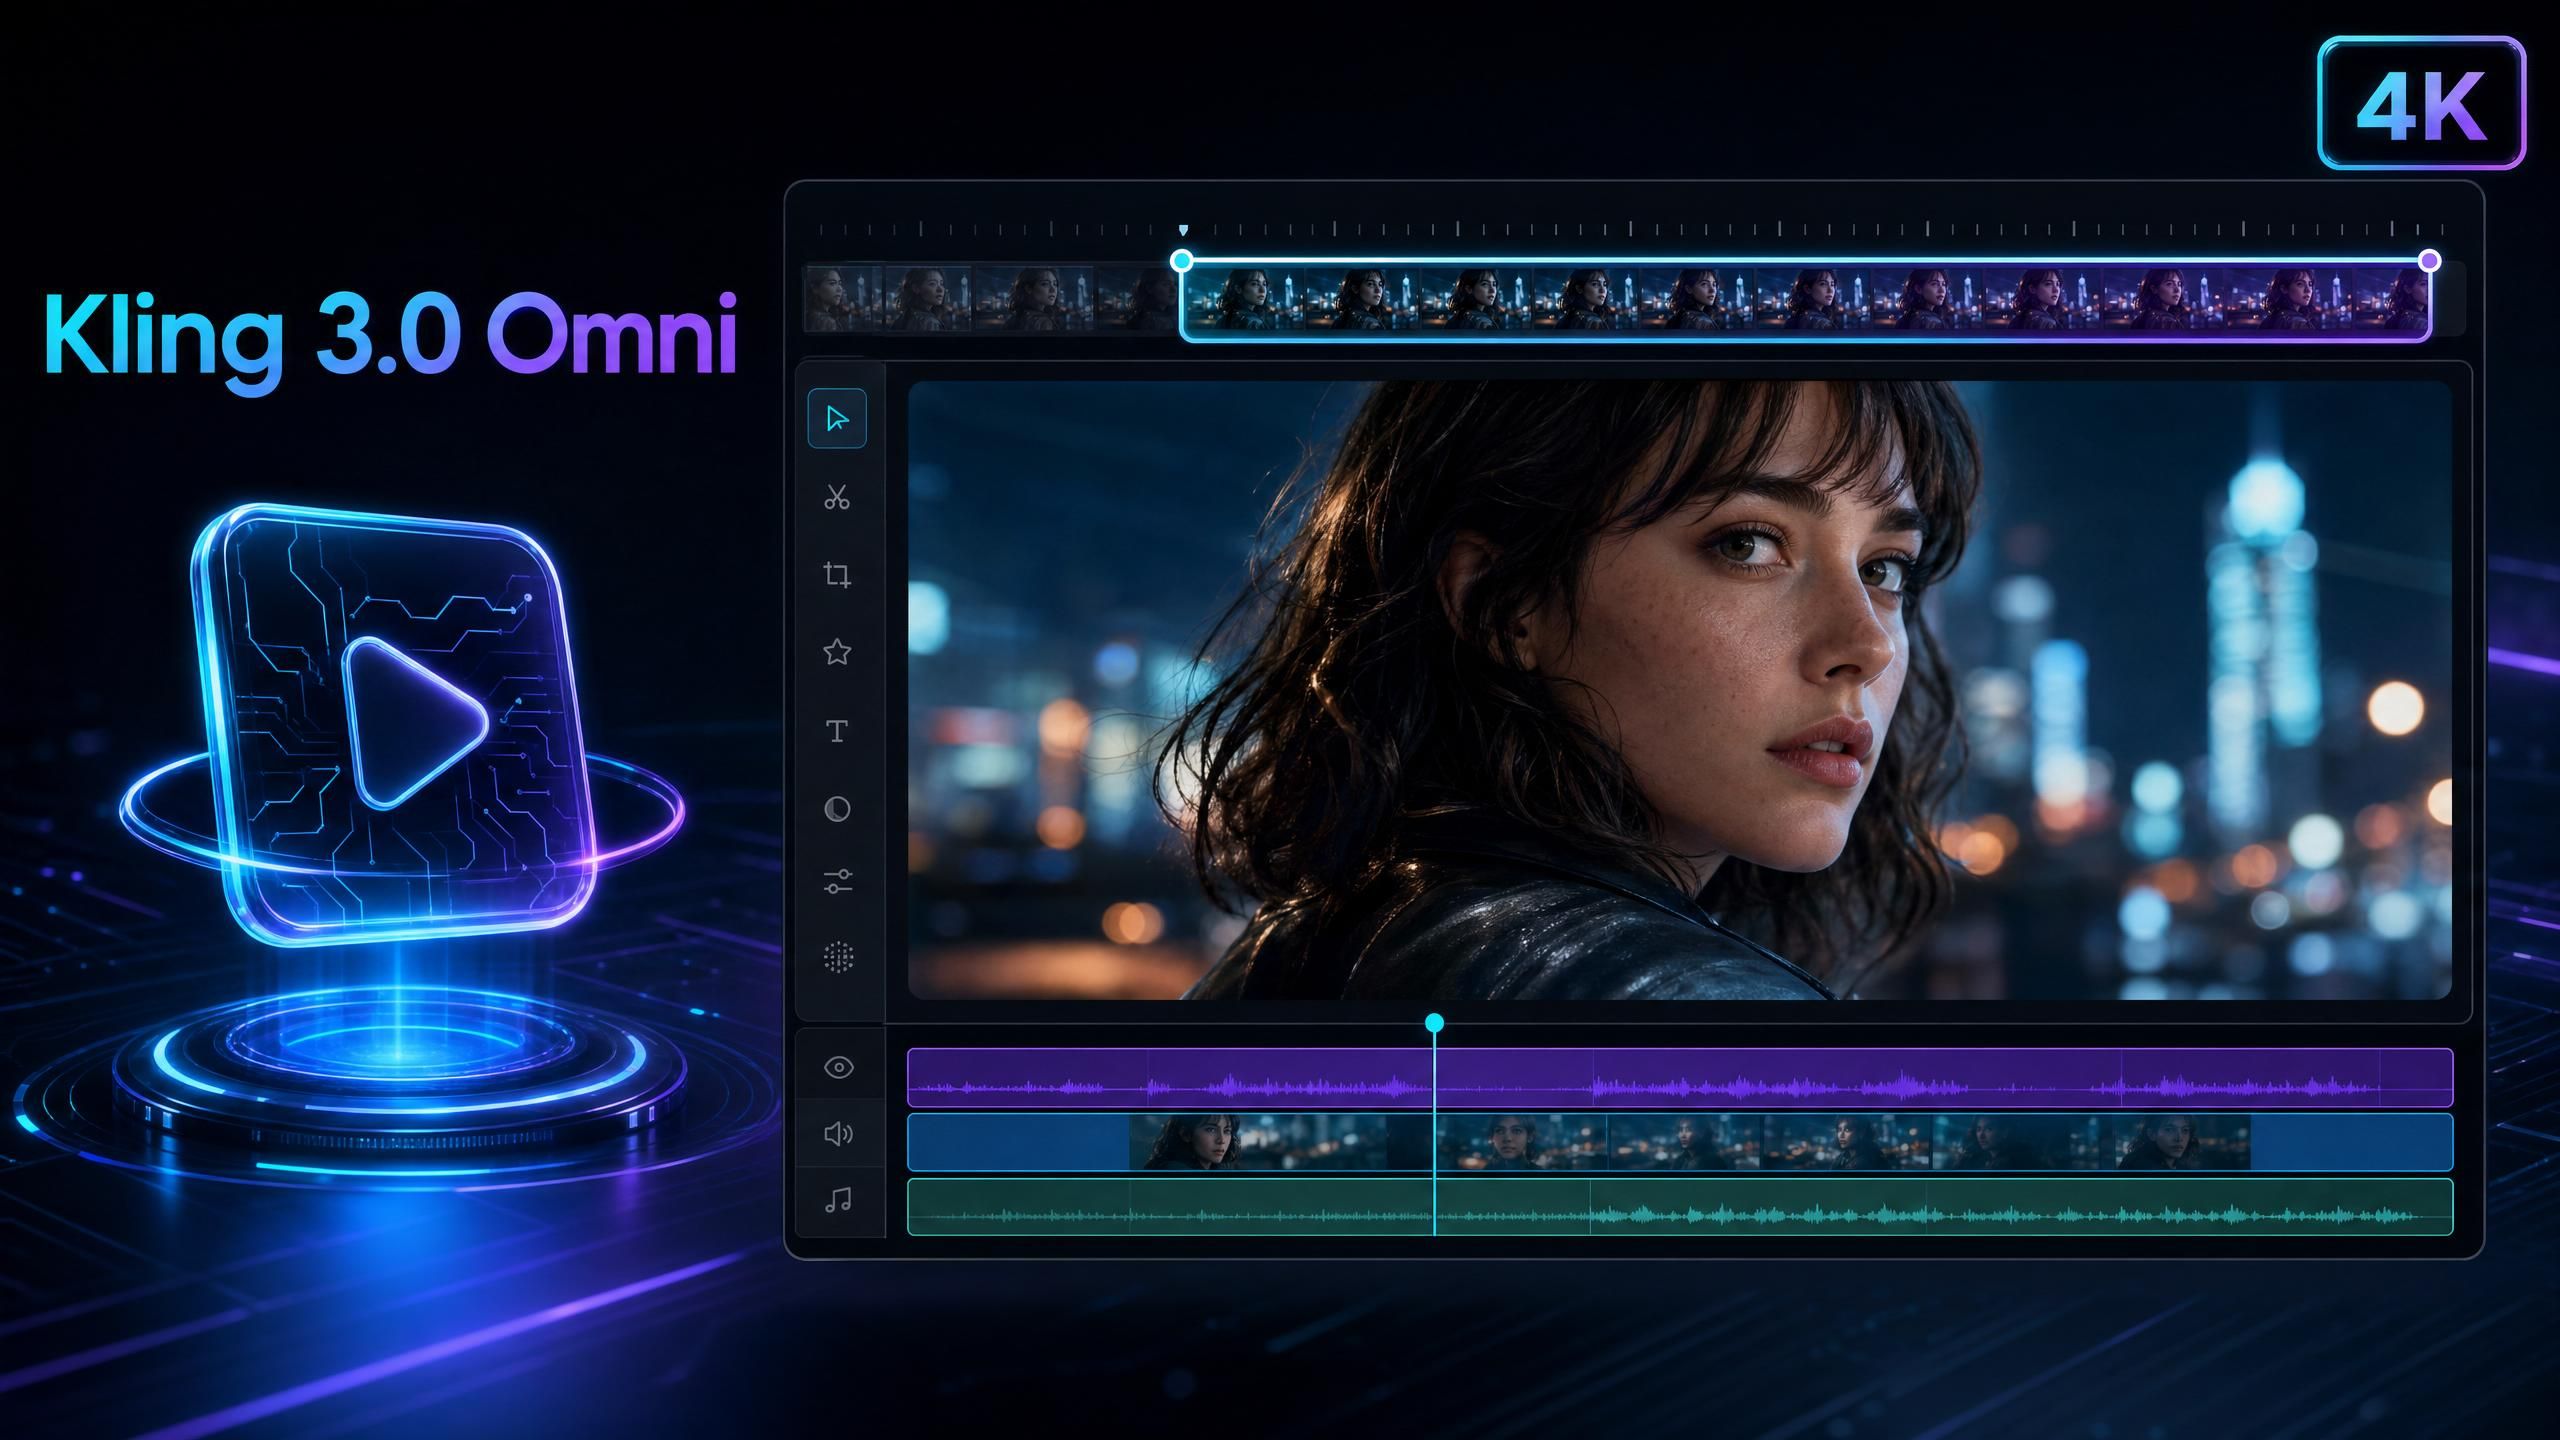Activate the crop tool
Viewport: 2560px width, 1440px height.
tap(837, 575)
